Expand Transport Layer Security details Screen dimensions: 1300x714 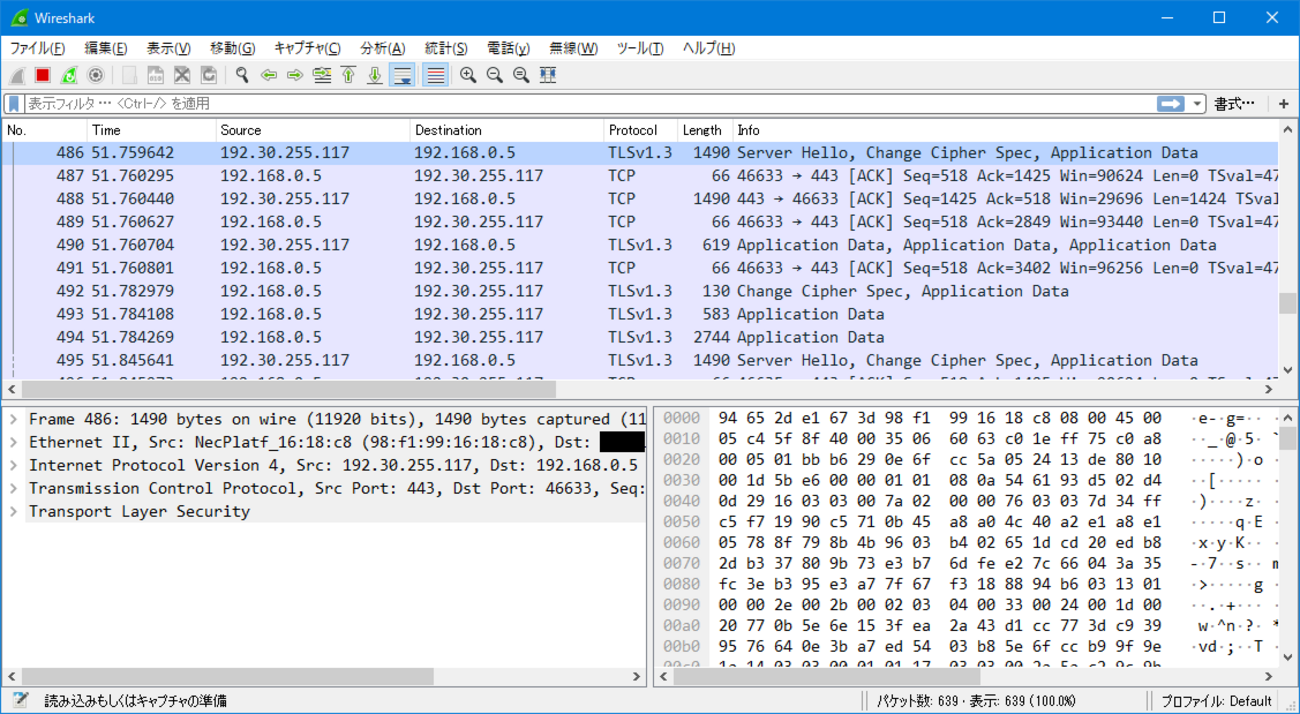(14, 511)
